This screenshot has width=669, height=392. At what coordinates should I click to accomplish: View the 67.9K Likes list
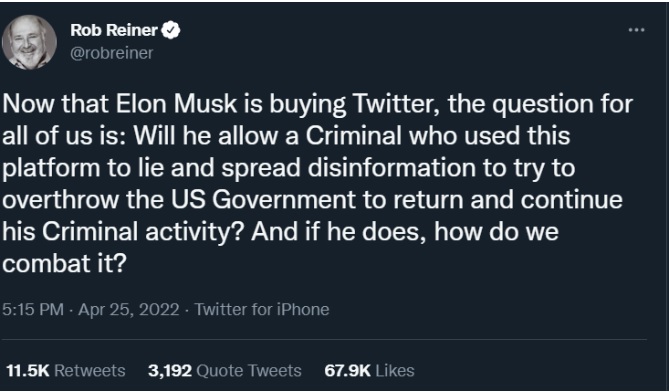(369, 370)
